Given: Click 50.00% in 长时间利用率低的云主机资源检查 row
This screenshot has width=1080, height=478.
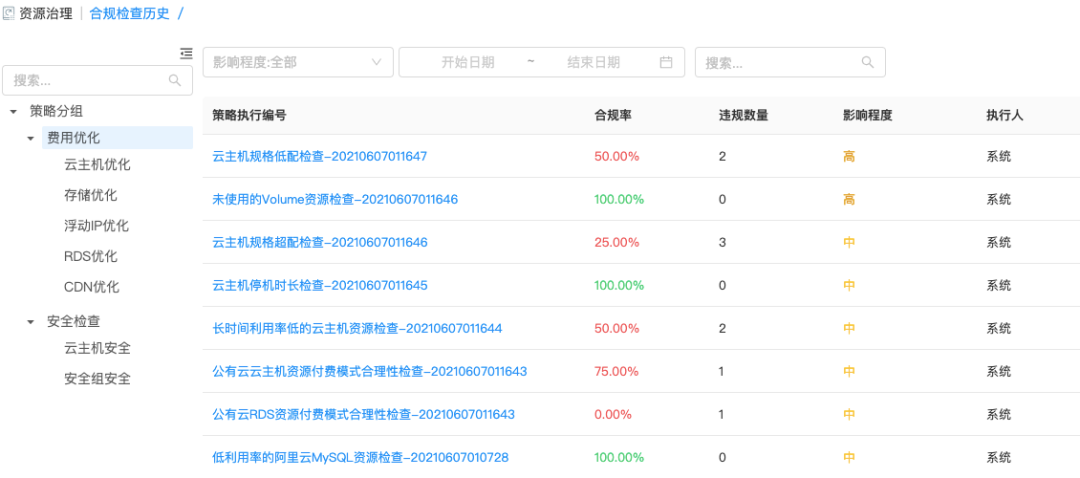Looking at the screenshot, I should pos(616,329).
